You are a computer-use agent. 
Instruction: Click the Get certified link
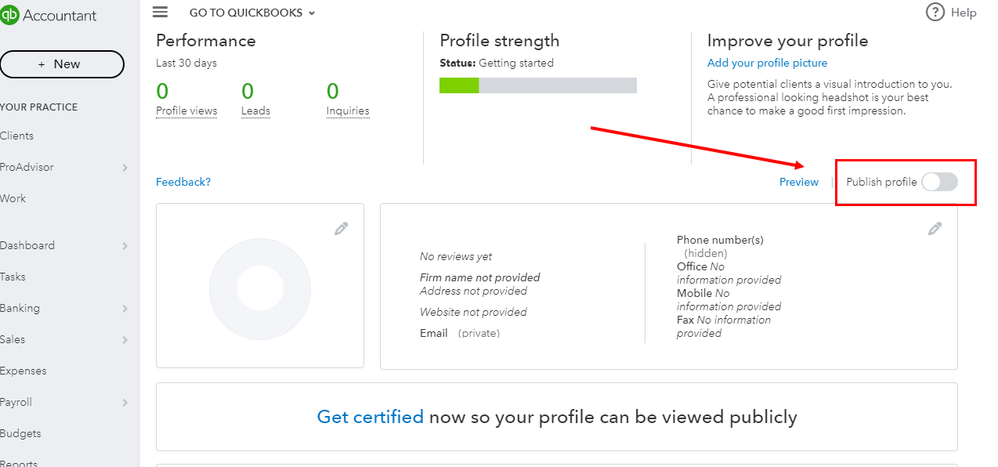[x=370, y=417]
